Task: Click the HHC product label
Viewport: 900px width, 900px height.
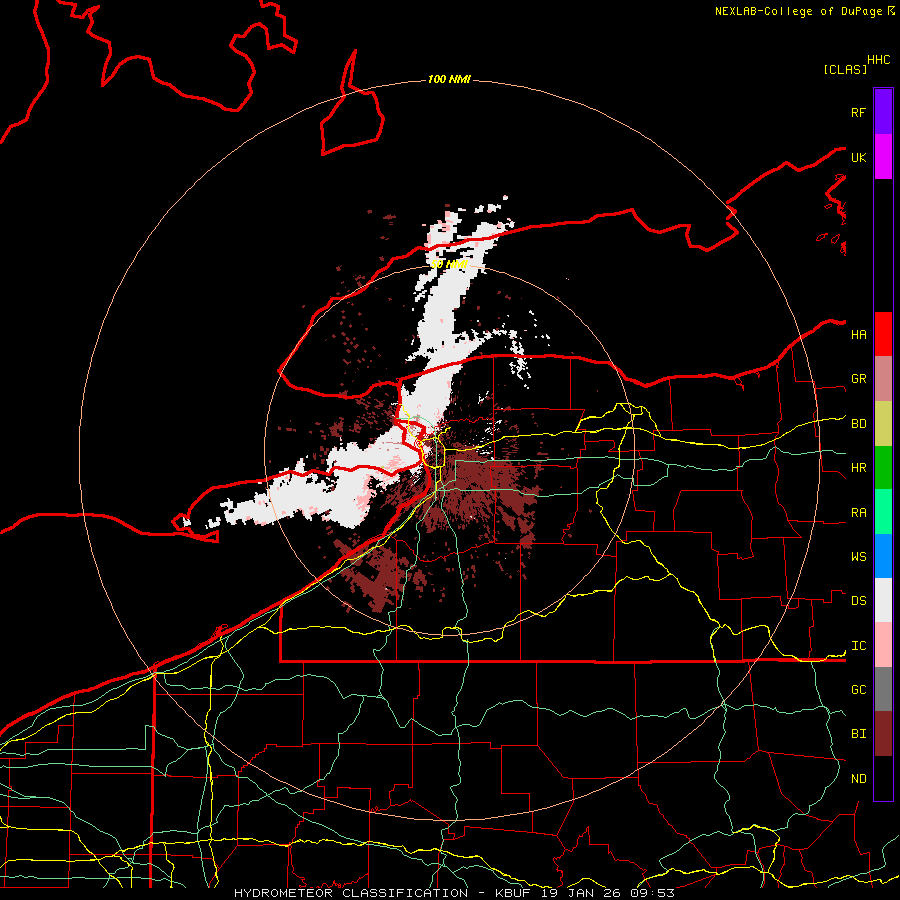Action: (x=879, y=60)
